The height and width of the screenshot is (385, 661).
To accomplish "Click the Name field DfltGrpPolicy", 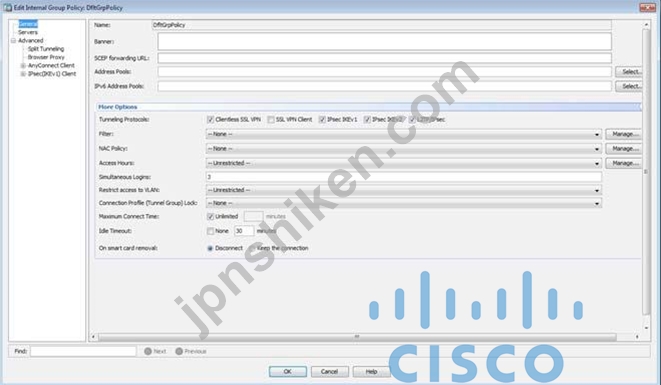I will click(382, 25).
